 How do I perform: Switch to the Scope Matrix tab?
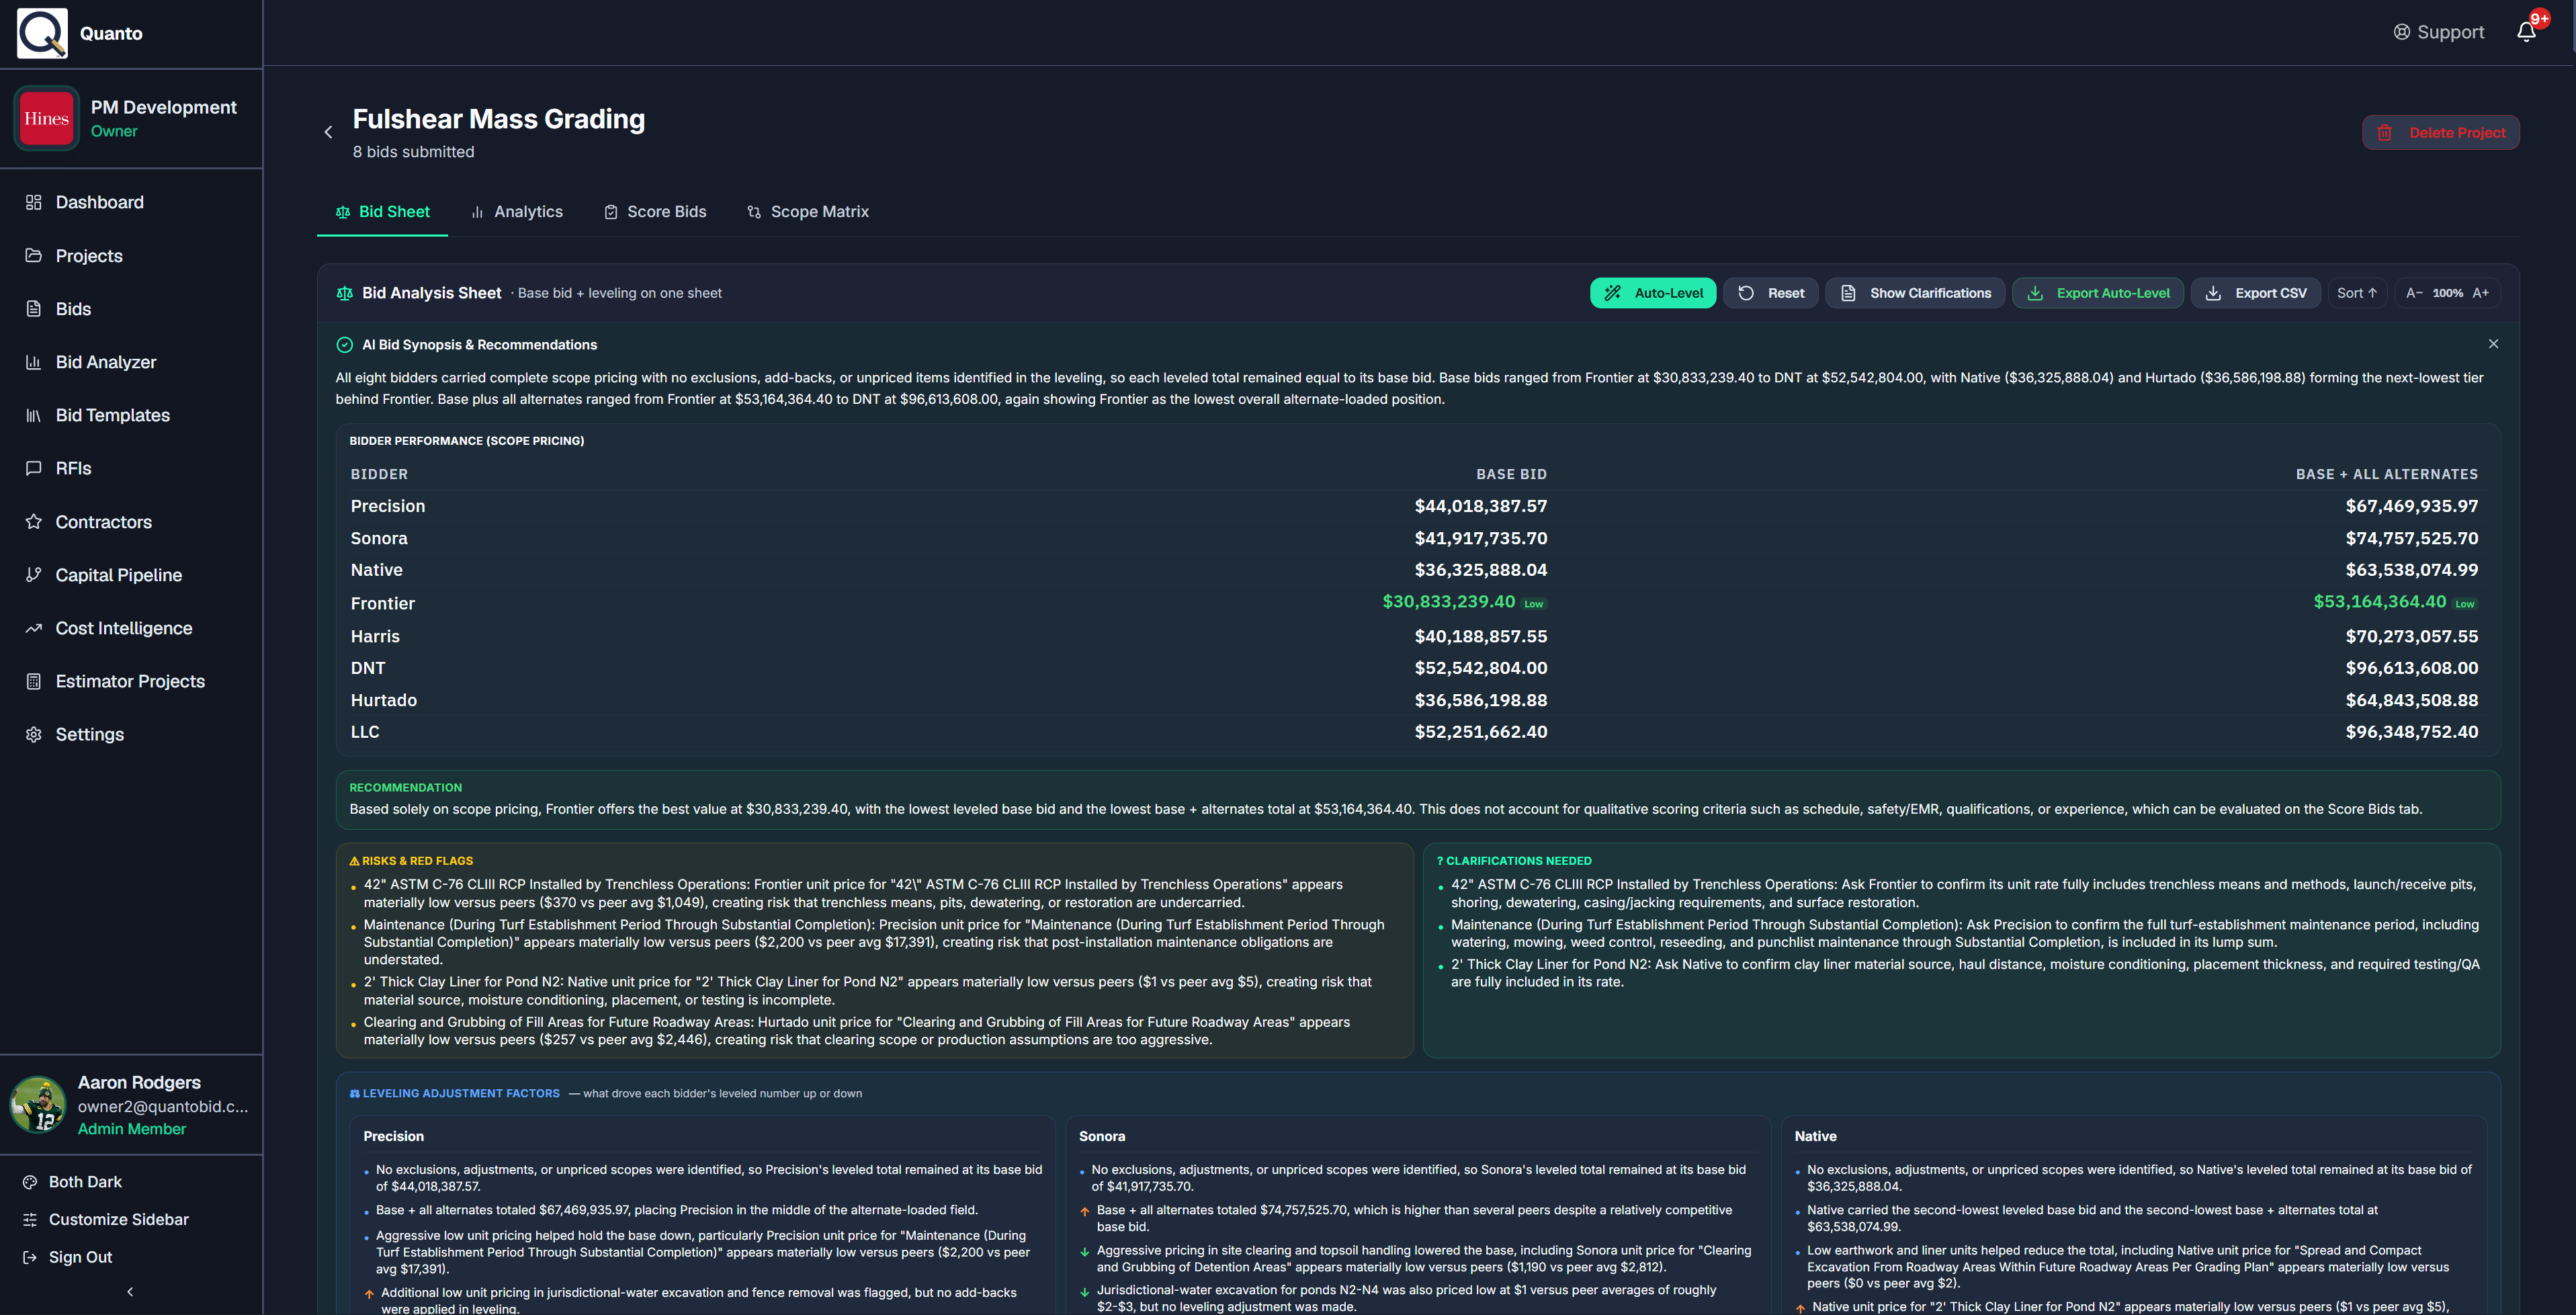(x=808, y=212)
